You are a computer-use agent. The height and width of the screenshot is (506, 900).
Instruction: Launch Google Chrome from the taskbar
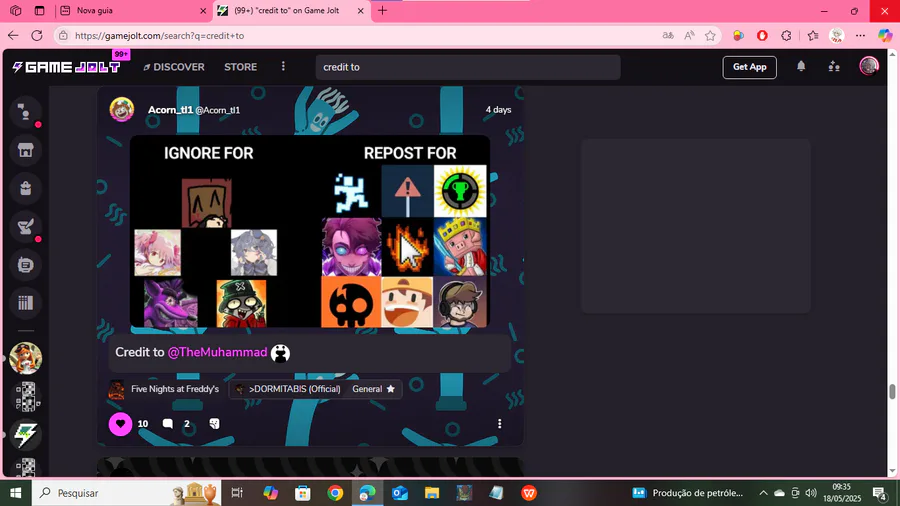pyautogui.click(x=335, y=493)
